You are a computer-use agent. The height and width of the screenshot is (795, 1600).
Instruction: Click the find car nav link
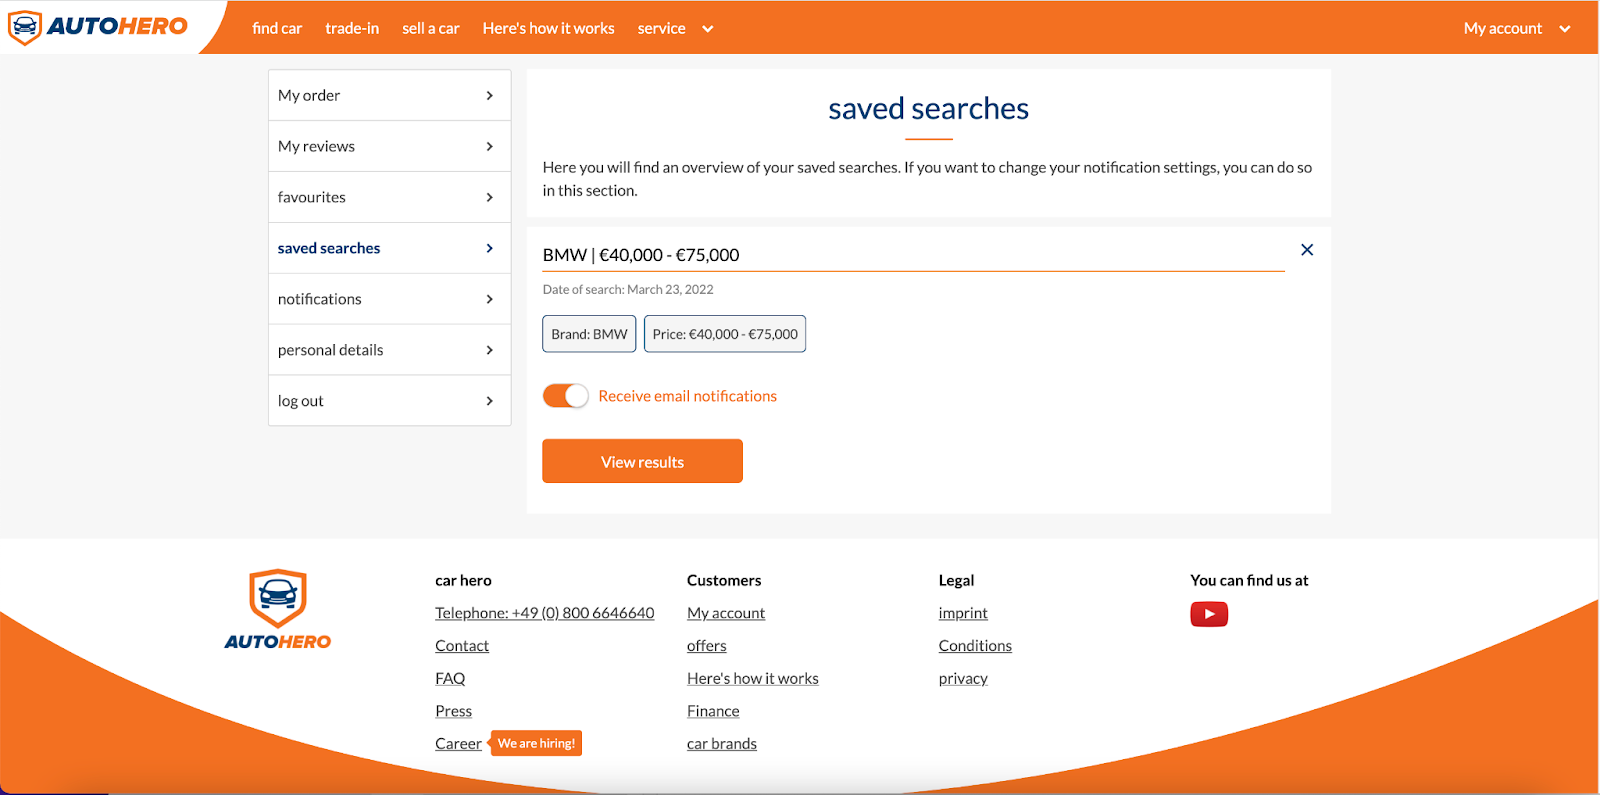(277, 28)
